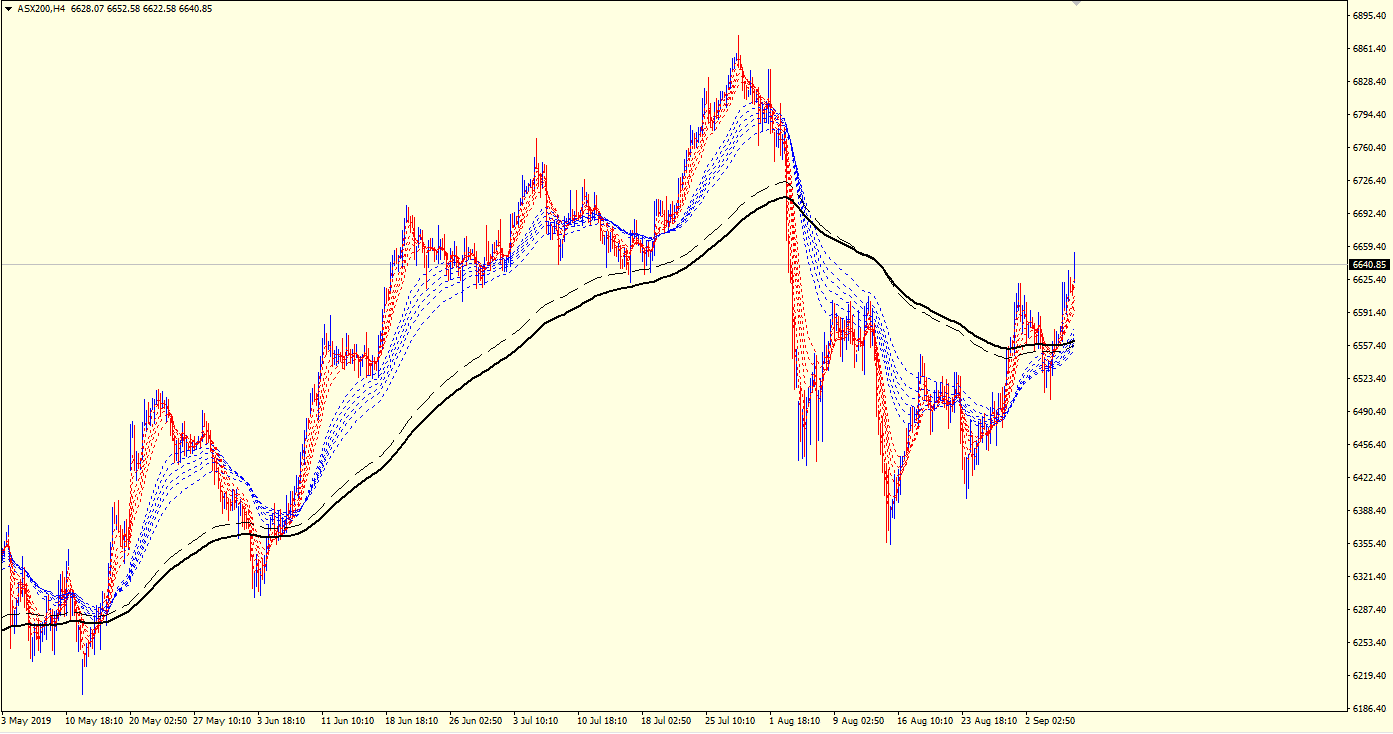Click the 18 Jun 18:10 time label

click(414, 720)
